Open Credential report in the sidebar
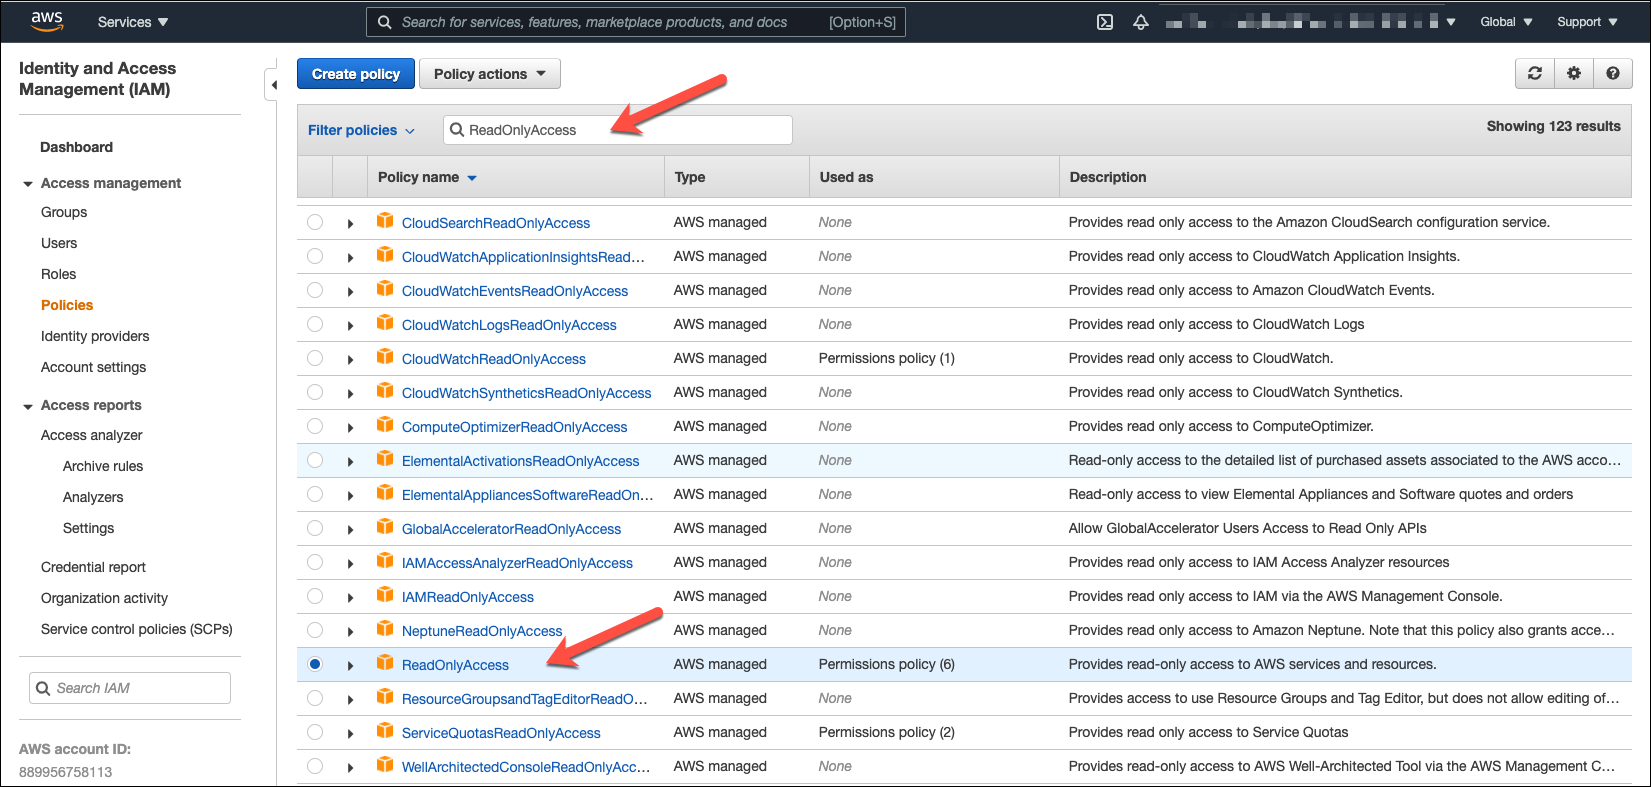 click(93, 567)
